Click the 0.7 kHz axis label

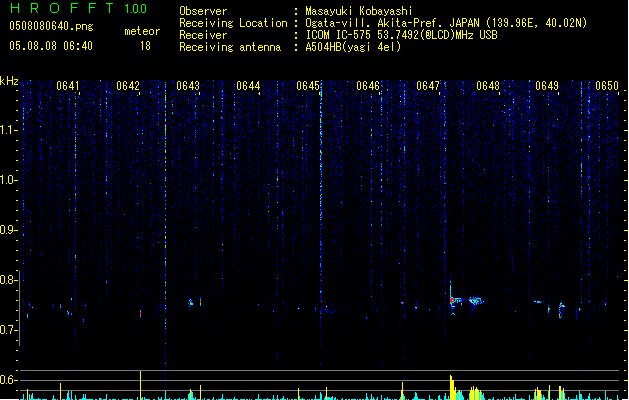point(9,330)
